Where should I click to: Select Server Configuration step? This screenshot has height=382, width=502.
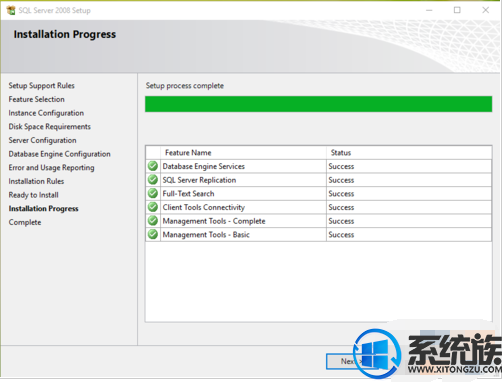click(x=43, y=140)
